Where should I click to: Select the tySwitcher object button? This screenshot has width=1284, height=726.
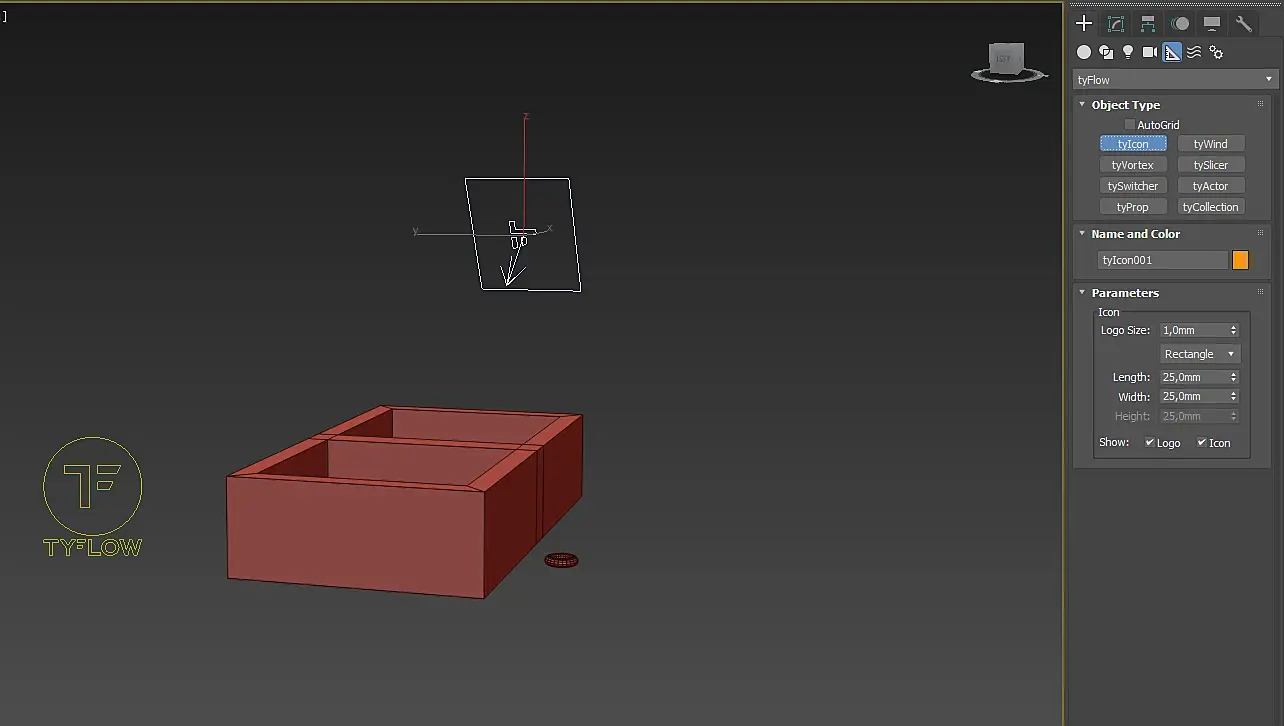coord(1133,186)
